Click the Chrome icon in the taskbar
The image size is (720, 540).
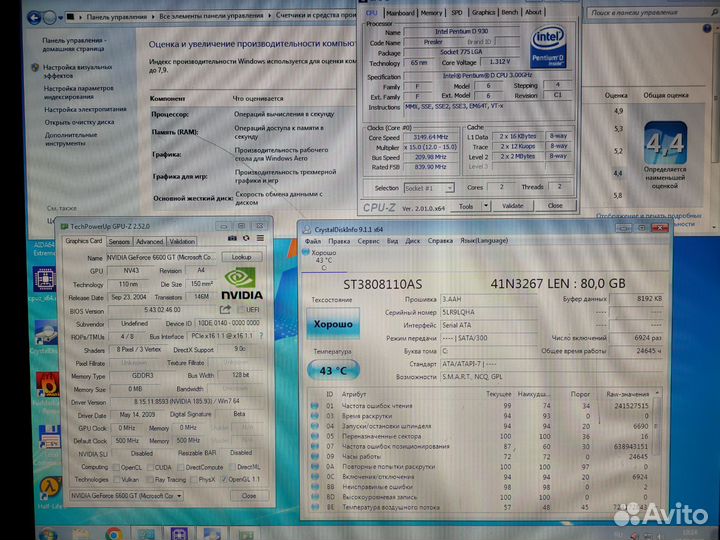pyautogui.click(x=113, y=534)
